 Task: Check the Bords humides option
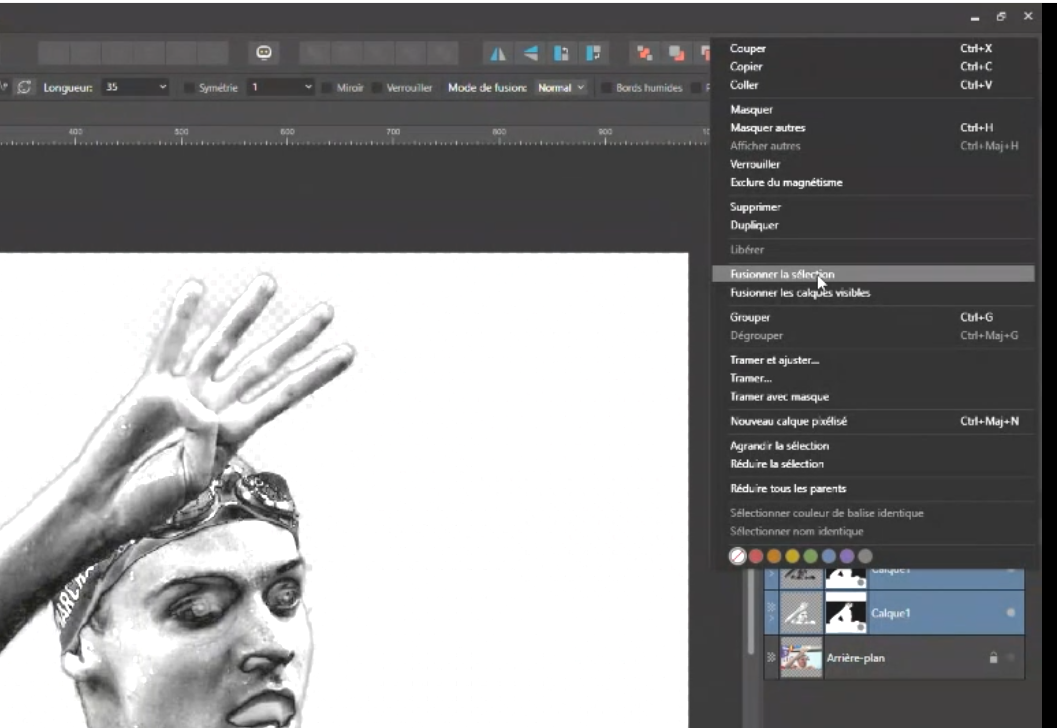[x=607, y=88]
